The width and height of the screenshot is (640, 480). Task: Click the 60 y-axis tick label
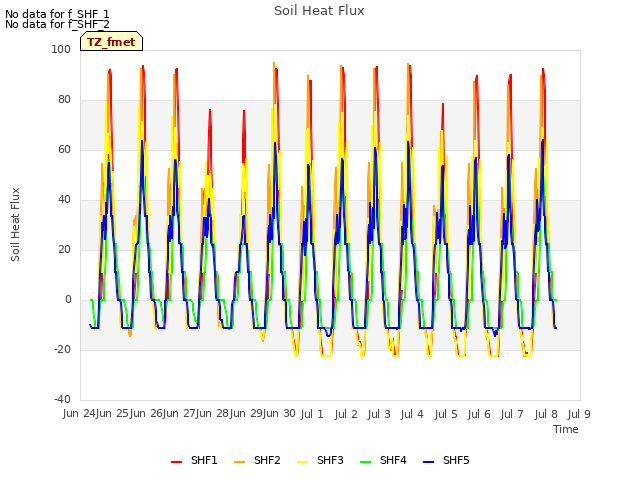pos(64,149)
